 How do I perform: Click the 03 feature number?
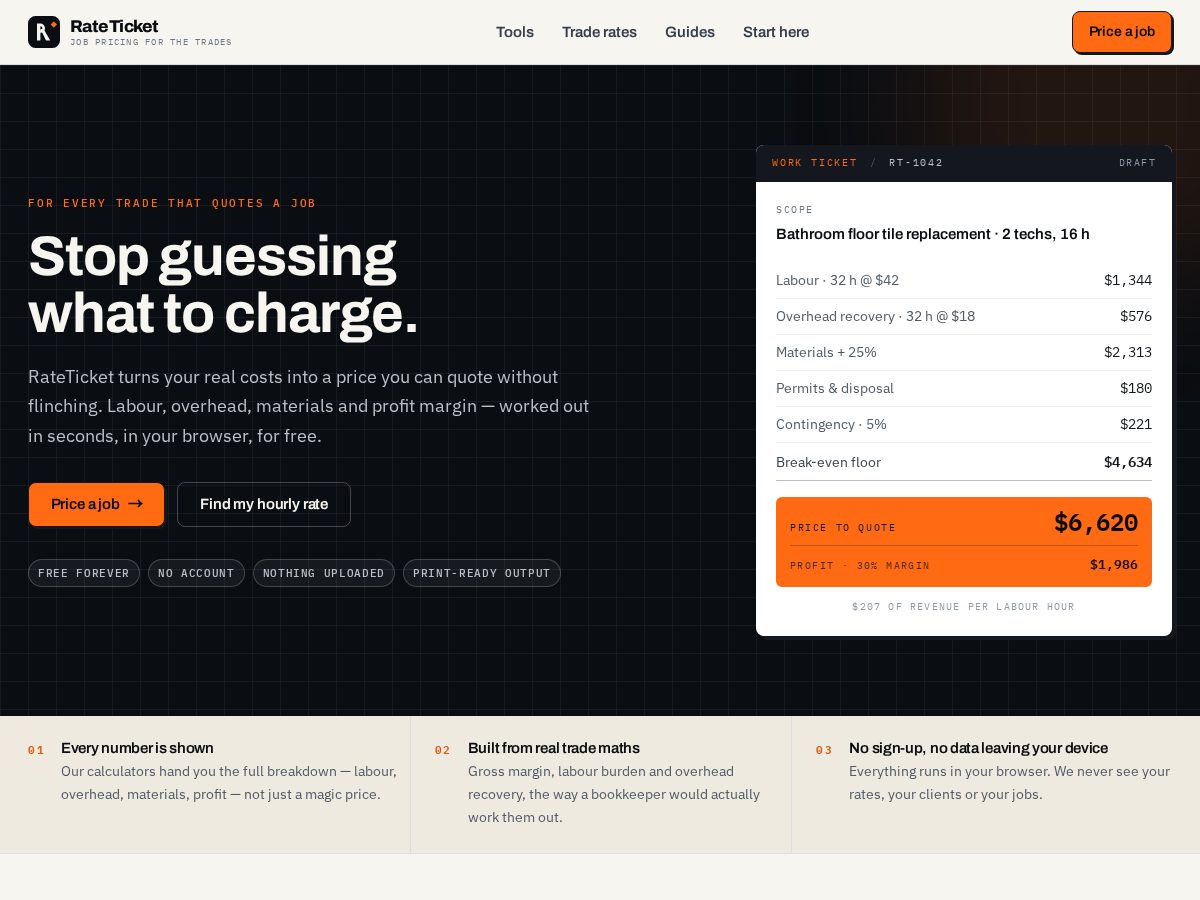(824, 750)
